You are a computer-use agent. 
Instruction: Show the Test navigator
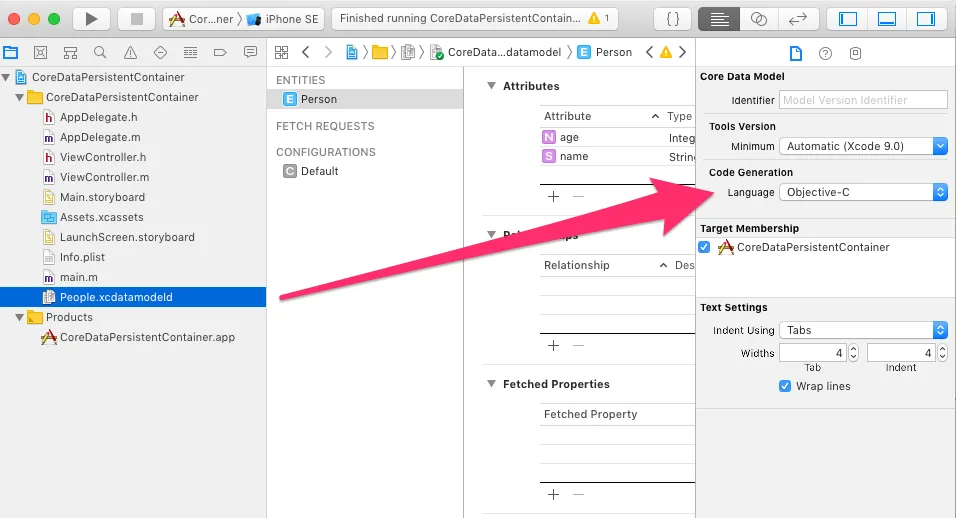160,52
